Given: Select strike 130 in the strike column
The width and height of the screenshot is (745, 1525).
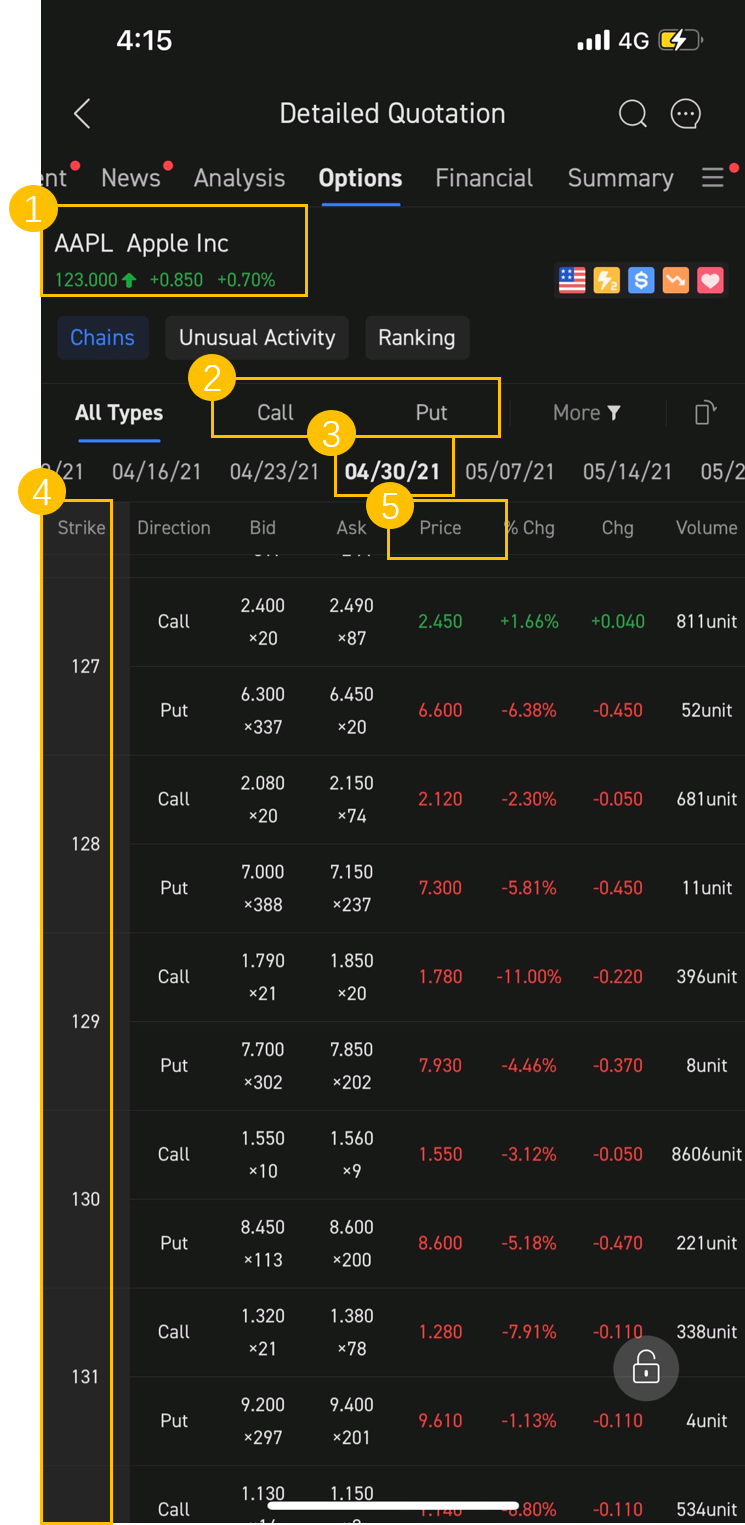Looking at the screenshot, I should click(x=86, y=1199).
